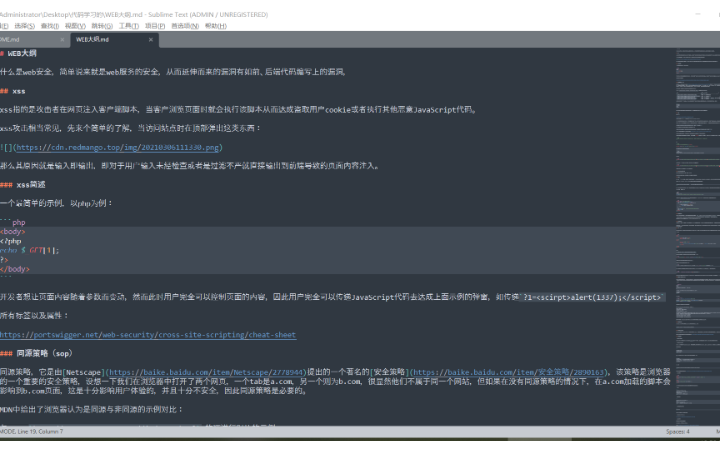
Task: Click the line starting 'MDN中给出了'
Action: [x=92, y=410]
